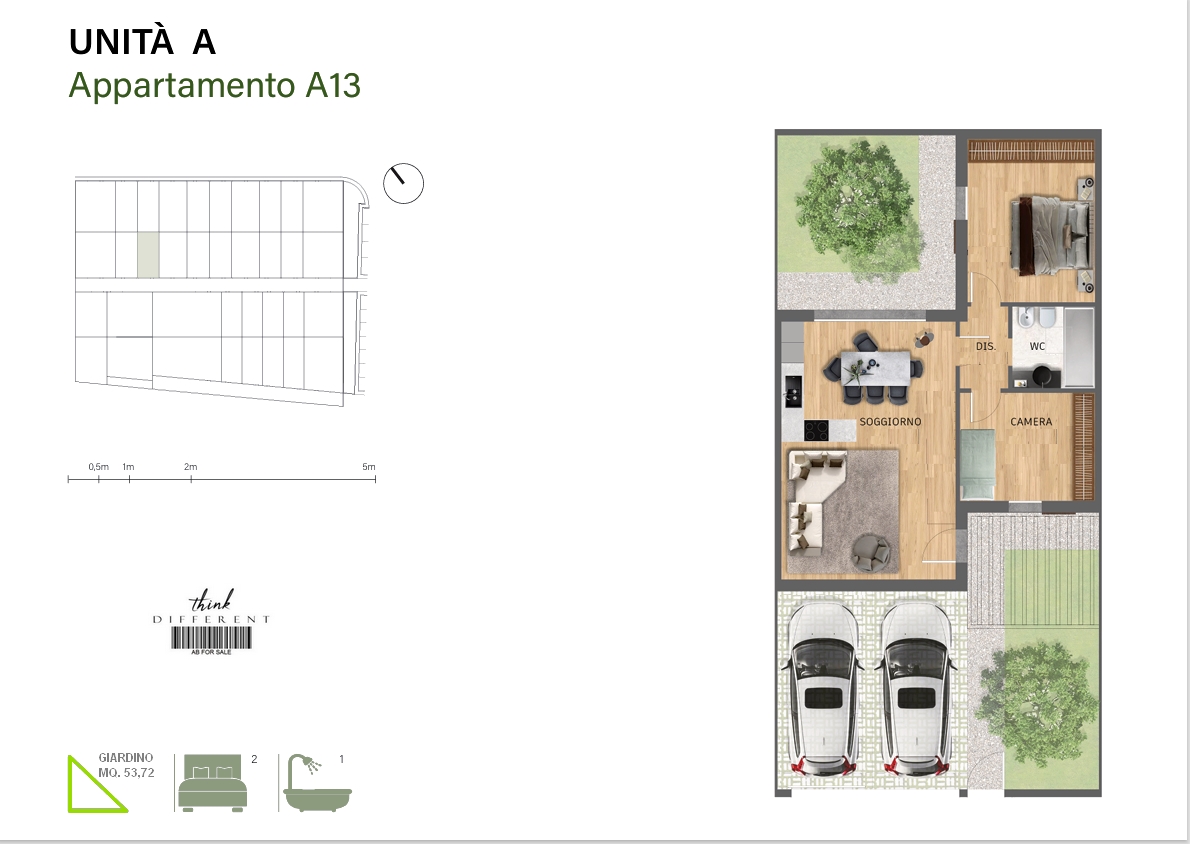This screenshot has width=1190, height=844.
Task: Click the north compass indicator
Action: coord(404,183)
